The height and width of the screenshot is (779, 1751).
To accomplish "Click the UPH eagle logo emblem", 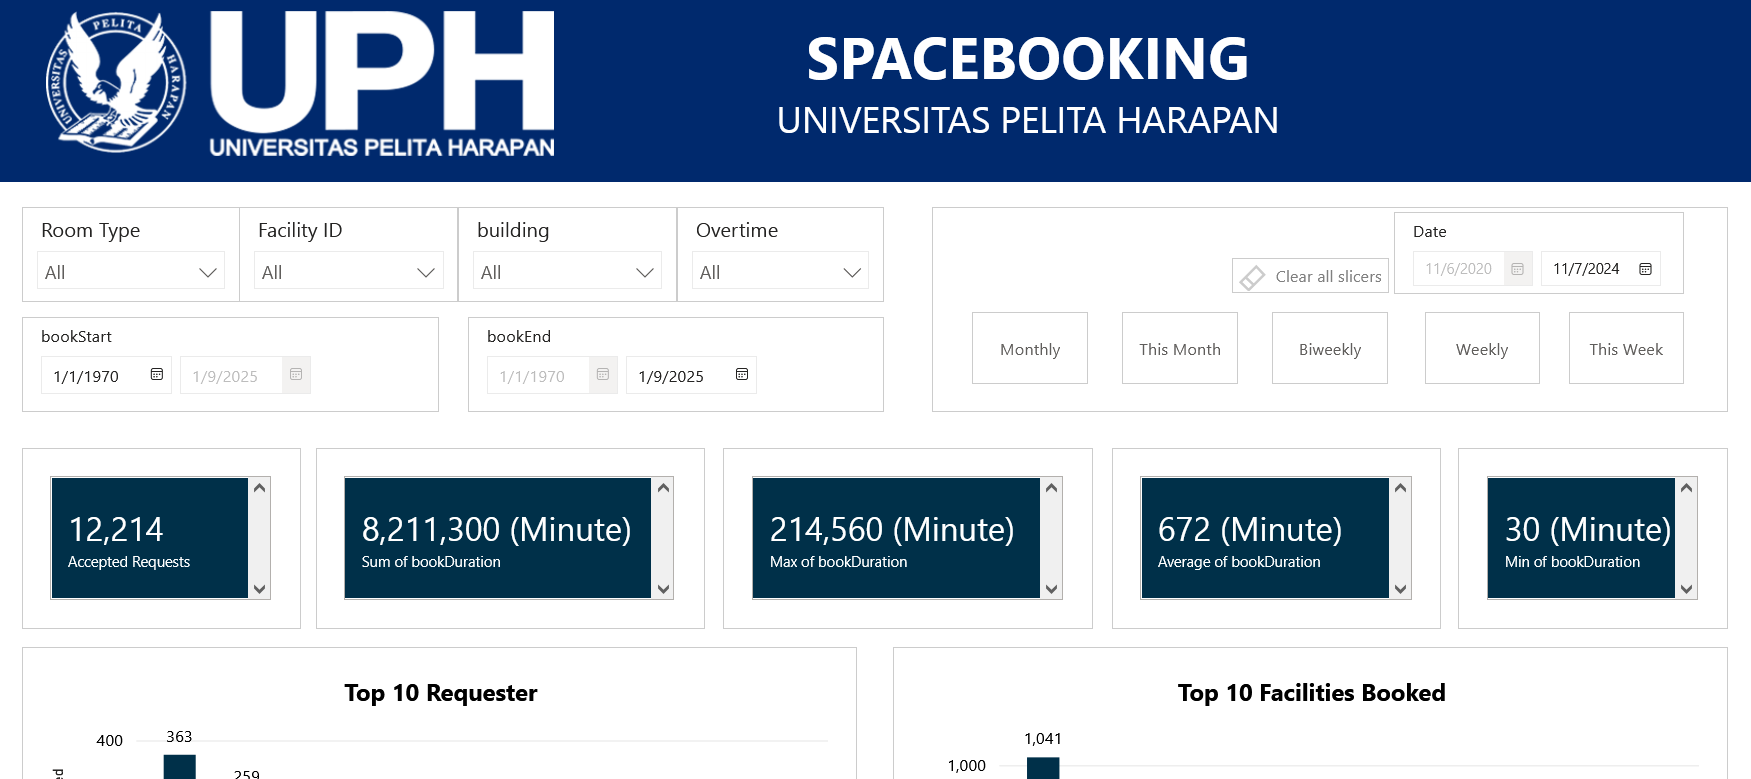I will [116, 83].
